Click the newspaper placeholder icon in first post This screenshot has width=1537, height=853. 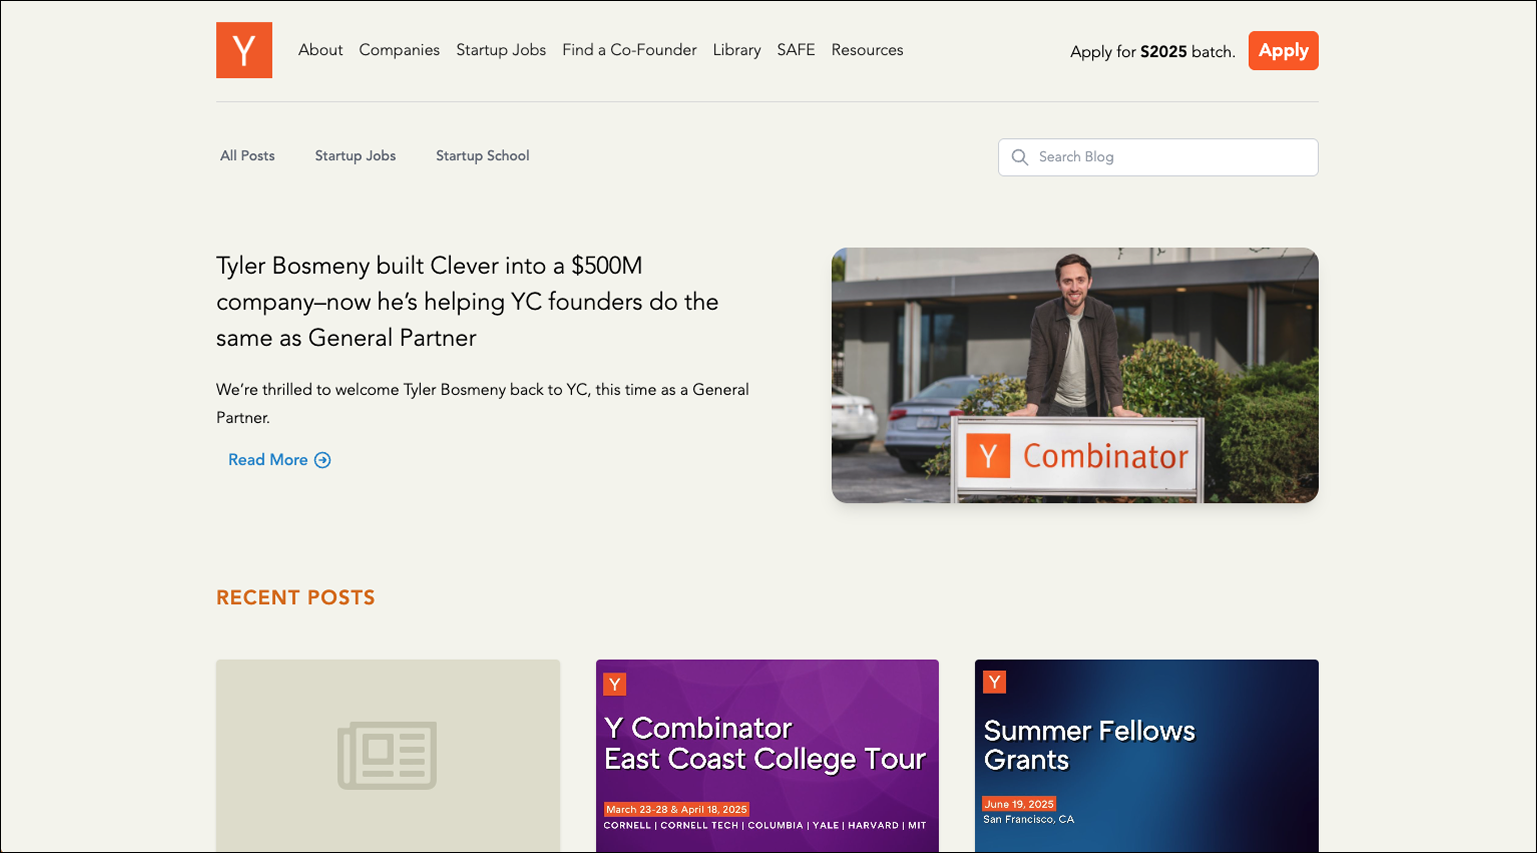tap(387, 755)
